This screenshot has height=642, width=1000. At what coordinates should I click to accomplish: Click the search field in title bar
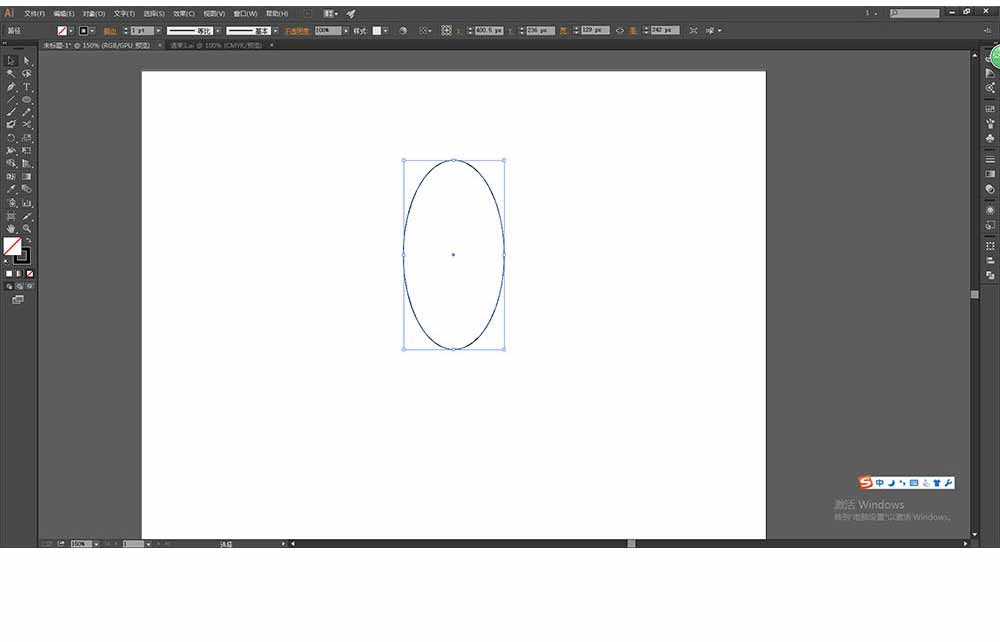915,13
